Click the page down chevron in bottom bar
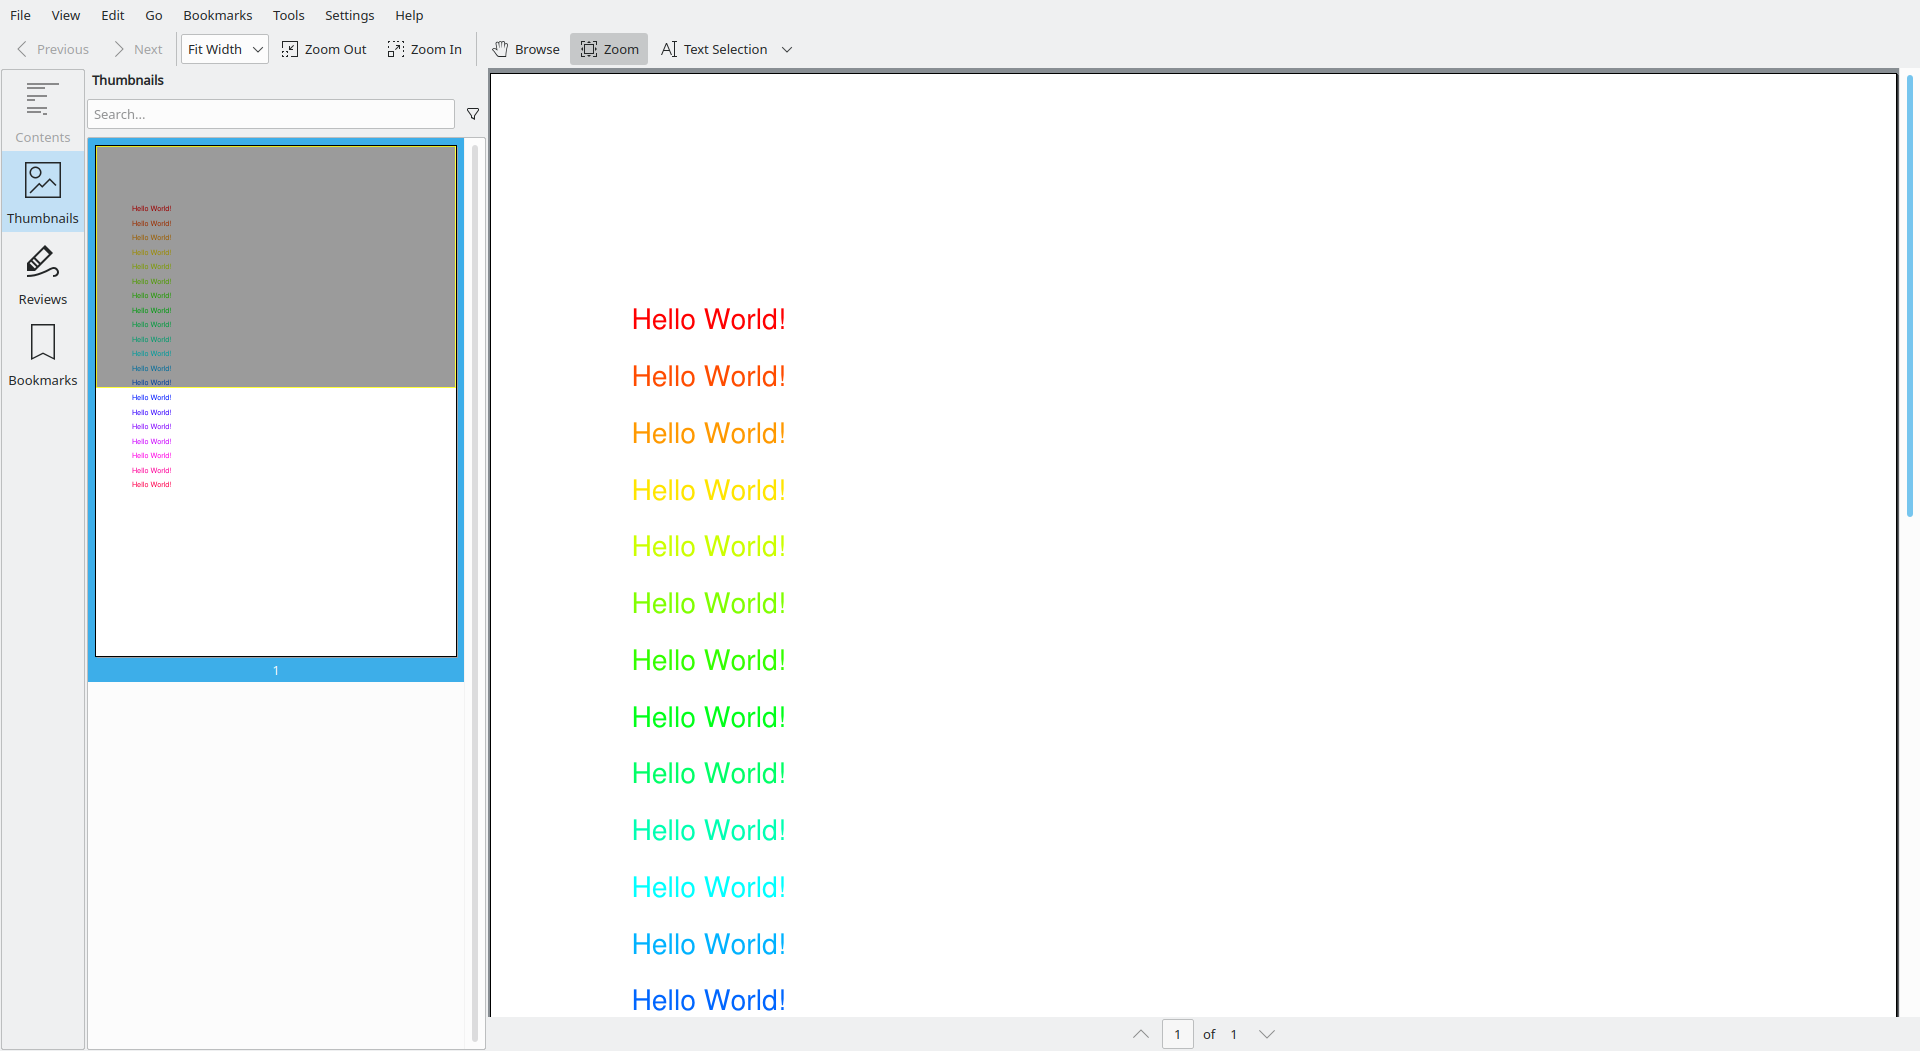 [1267, 1034]
